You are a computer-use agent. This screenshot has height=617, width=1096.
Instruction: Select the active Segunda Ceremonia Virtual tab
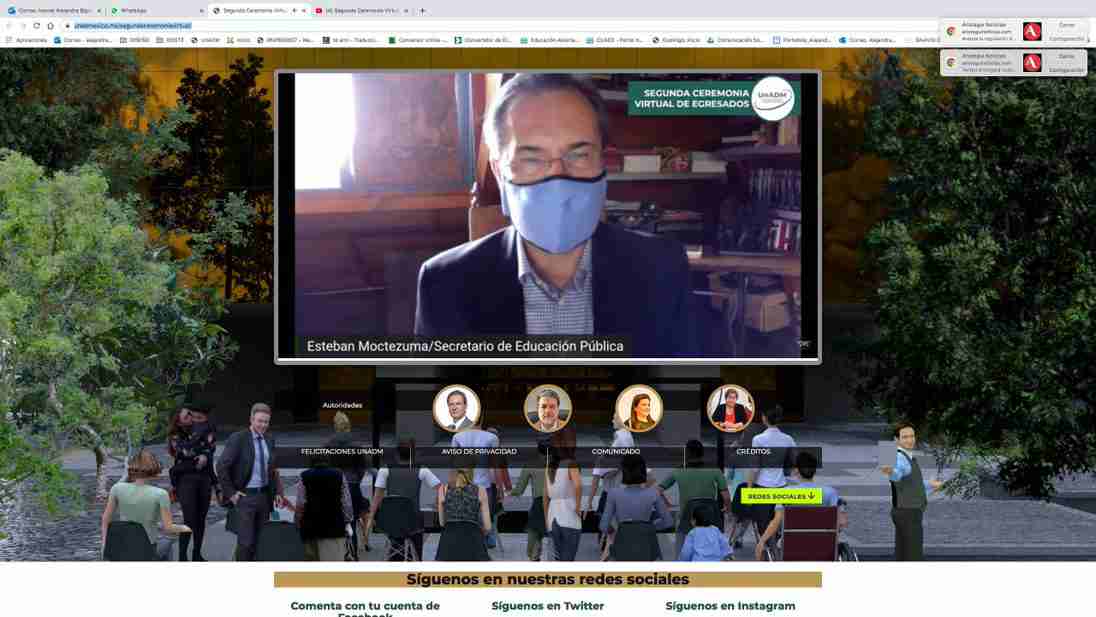click(259, 10)
